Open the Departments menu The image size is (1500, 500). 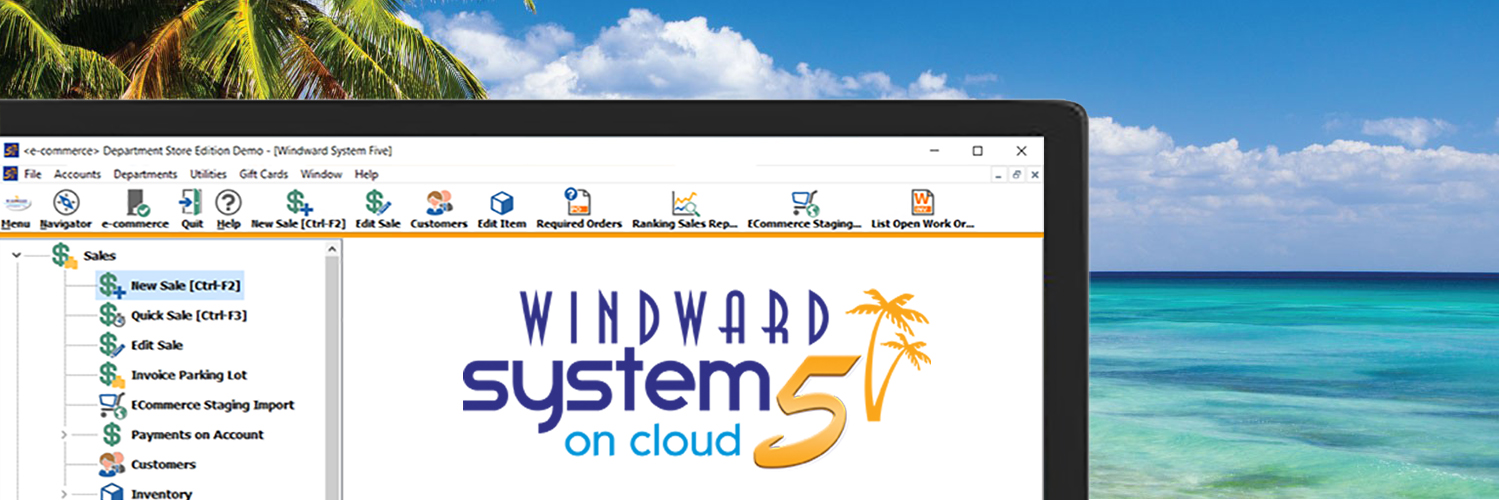pos(145,174)
